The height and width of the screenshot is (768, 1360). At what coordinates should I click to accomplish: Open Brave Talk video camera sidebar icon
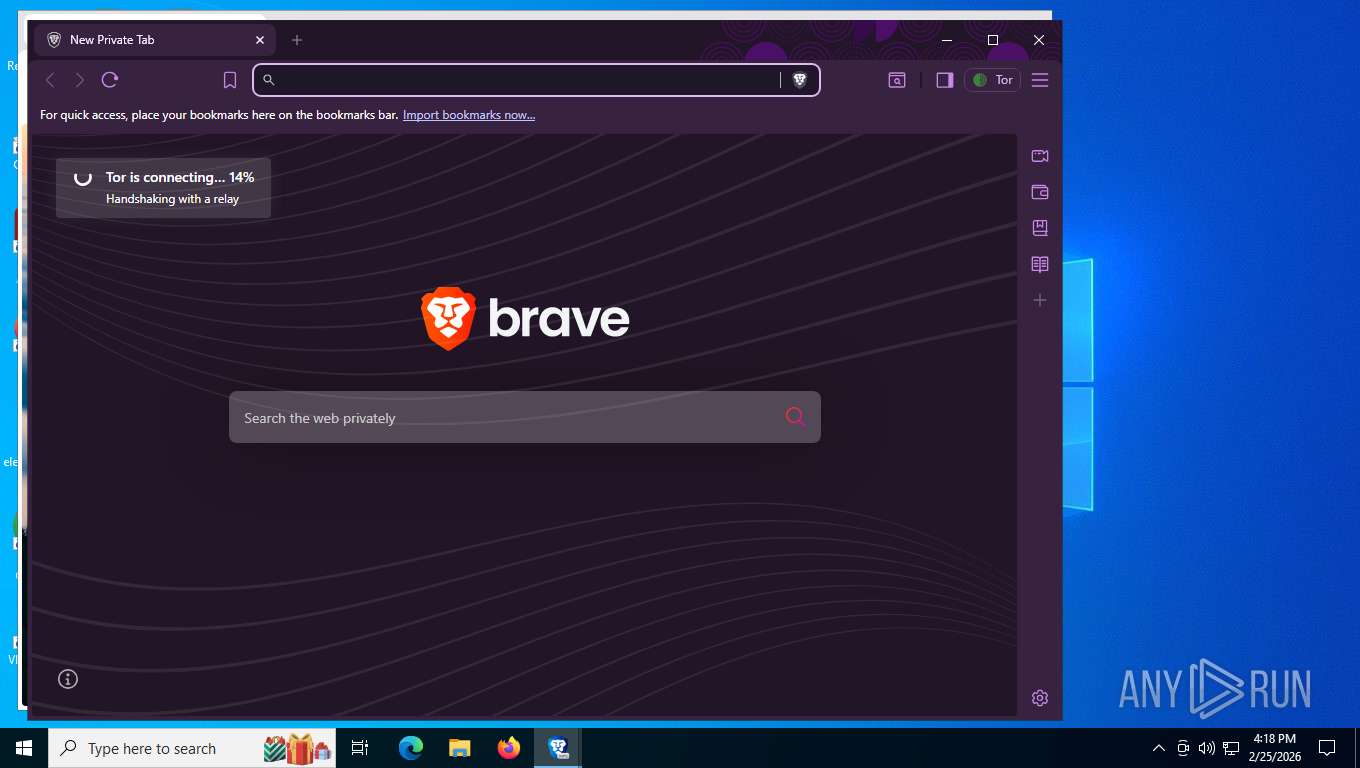[x=1040, y=156]
